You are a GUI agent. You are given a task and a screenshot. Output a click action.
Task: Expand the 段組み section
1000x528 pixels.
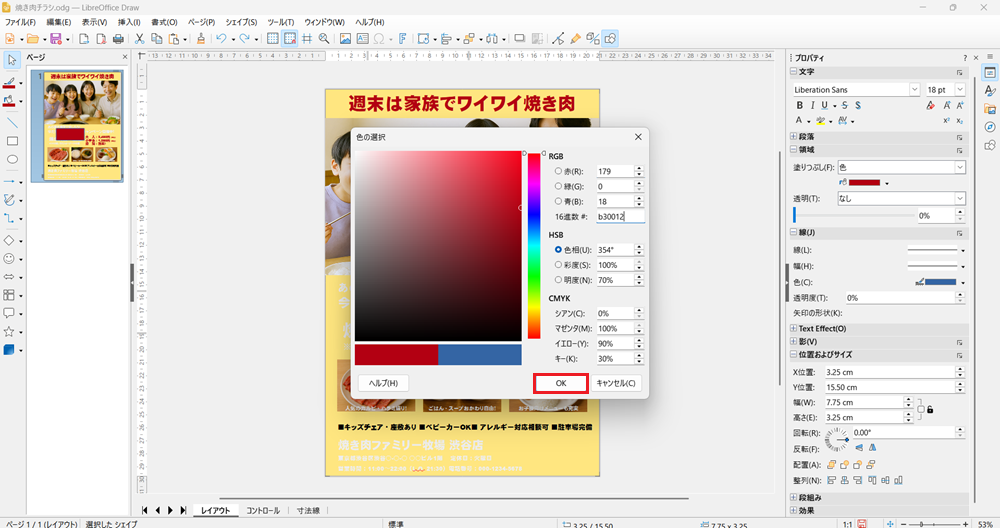(794, 497)
